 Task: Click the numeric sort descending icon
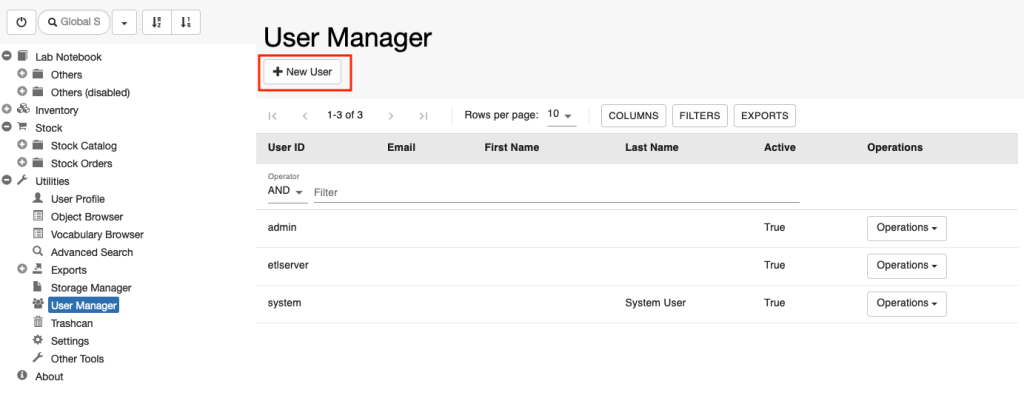tap(185, 22)
